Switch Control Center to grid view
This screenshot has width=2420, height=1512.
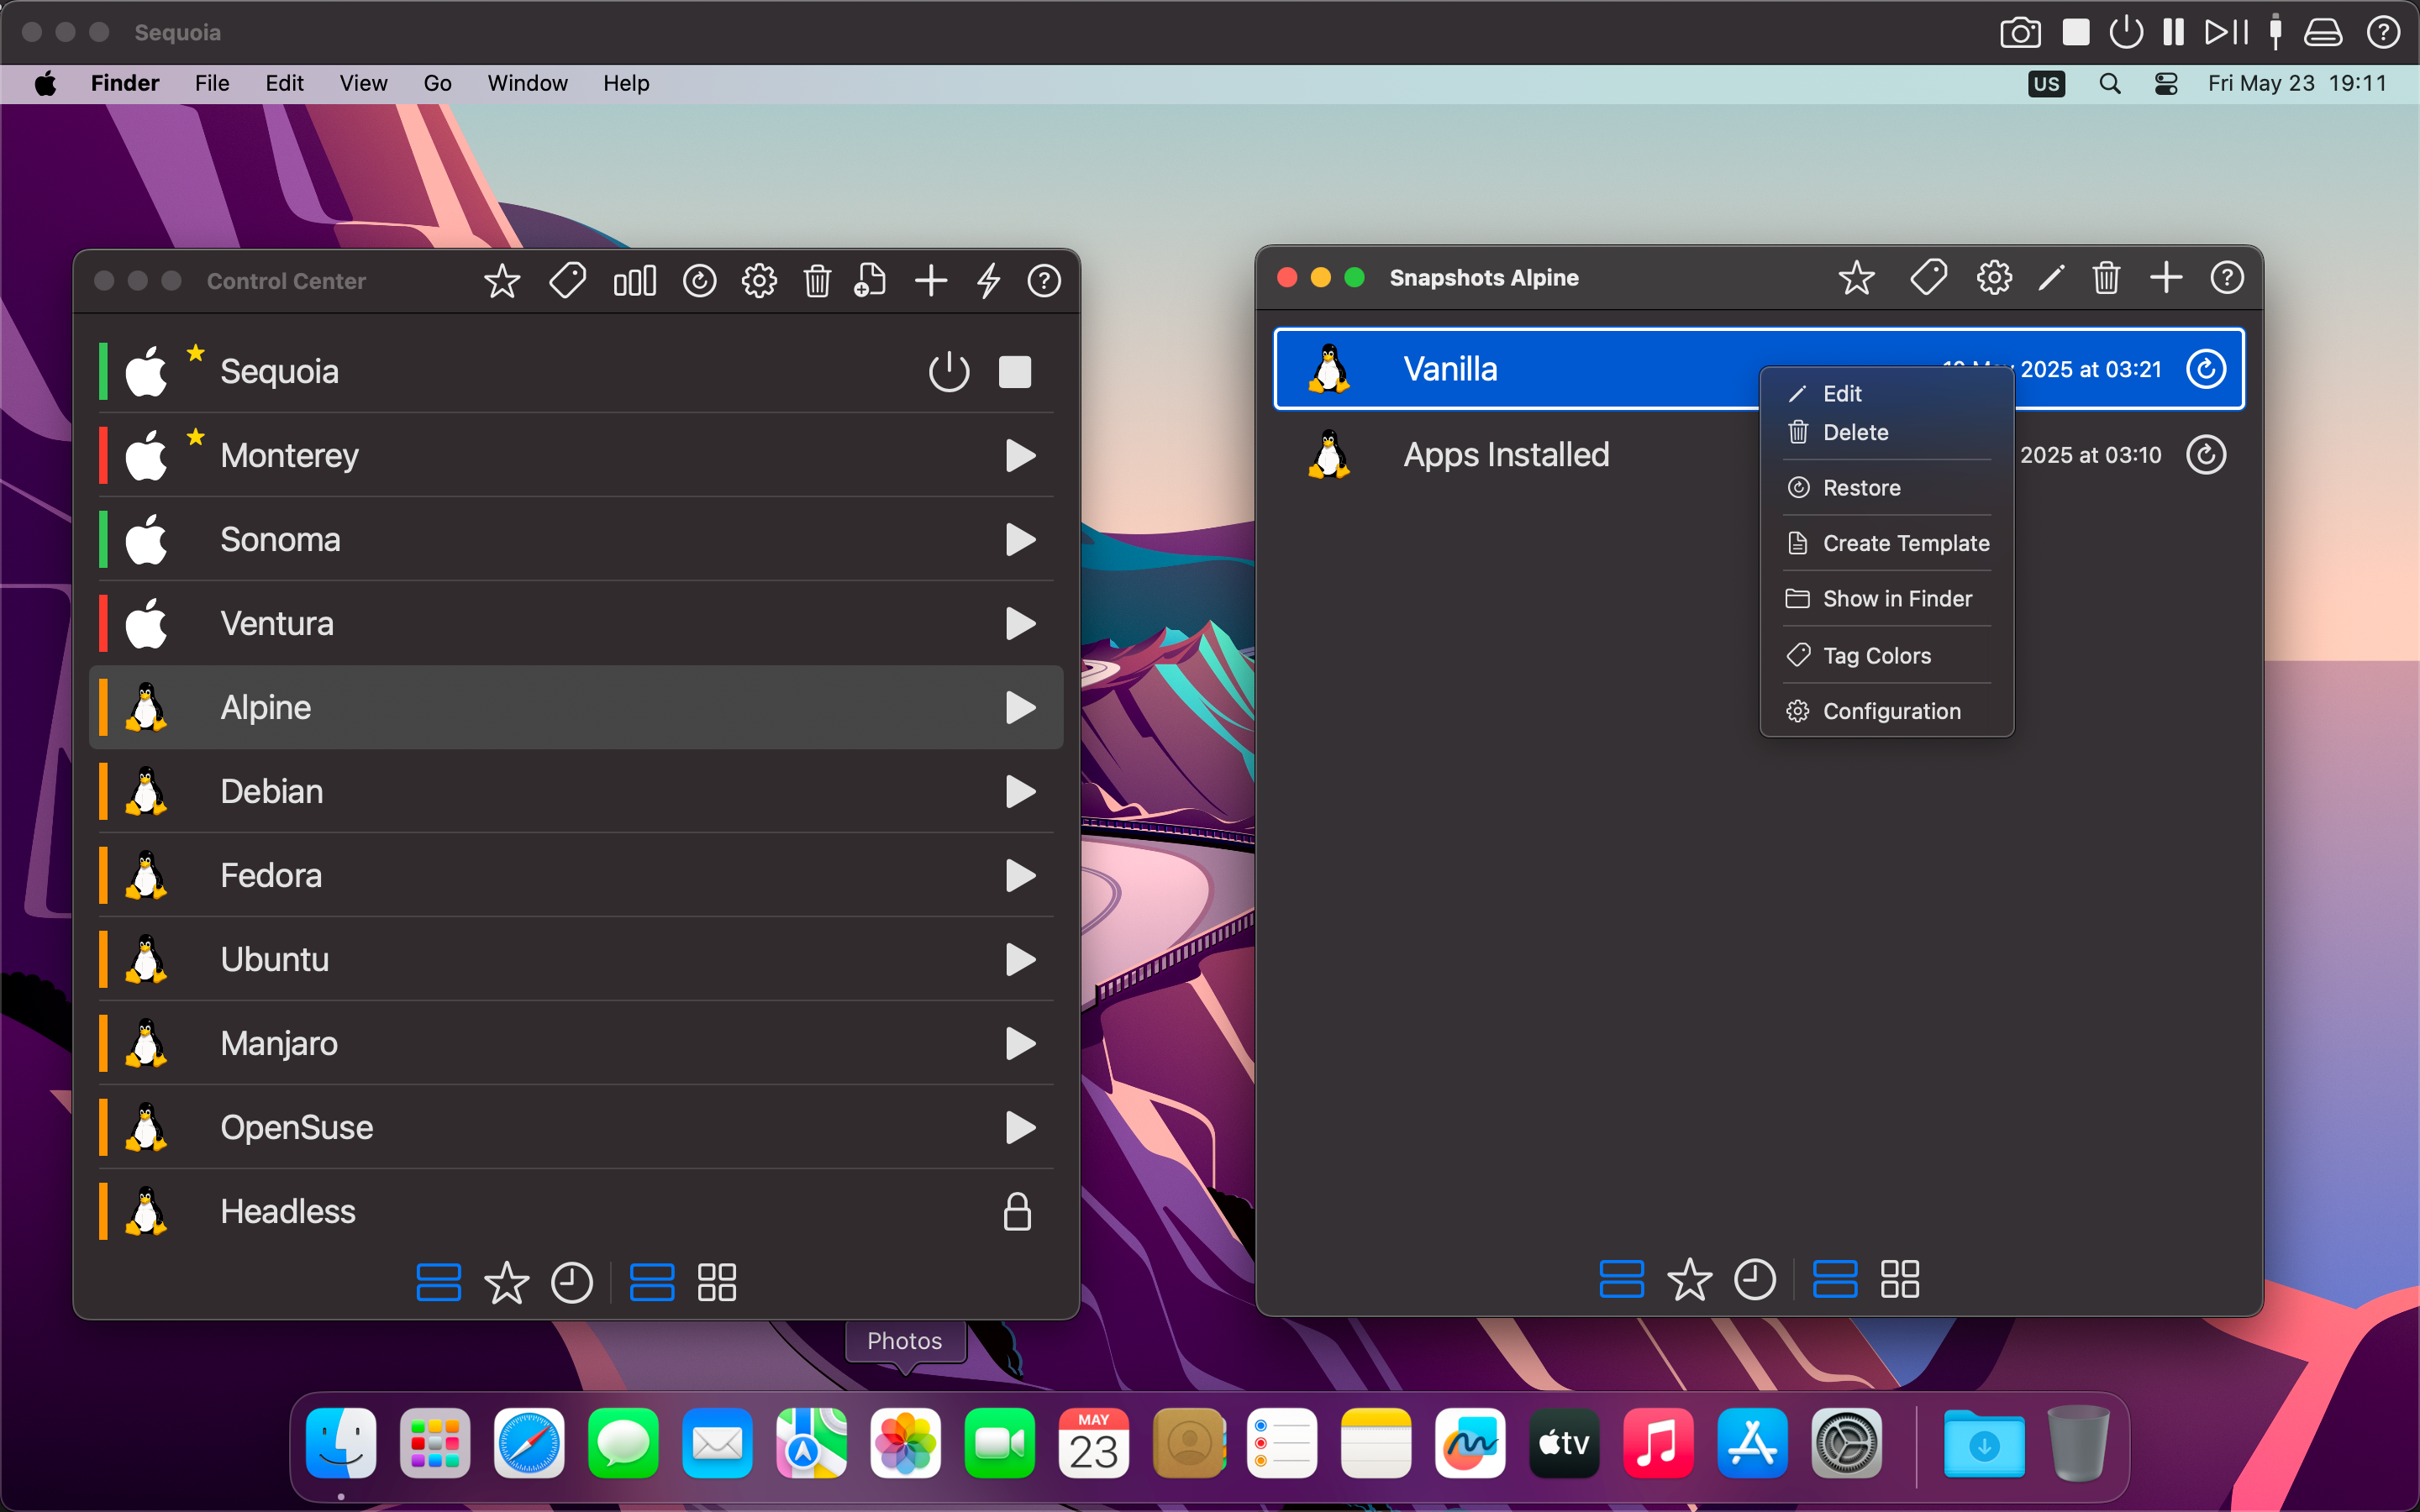[x=716, y=1282]
